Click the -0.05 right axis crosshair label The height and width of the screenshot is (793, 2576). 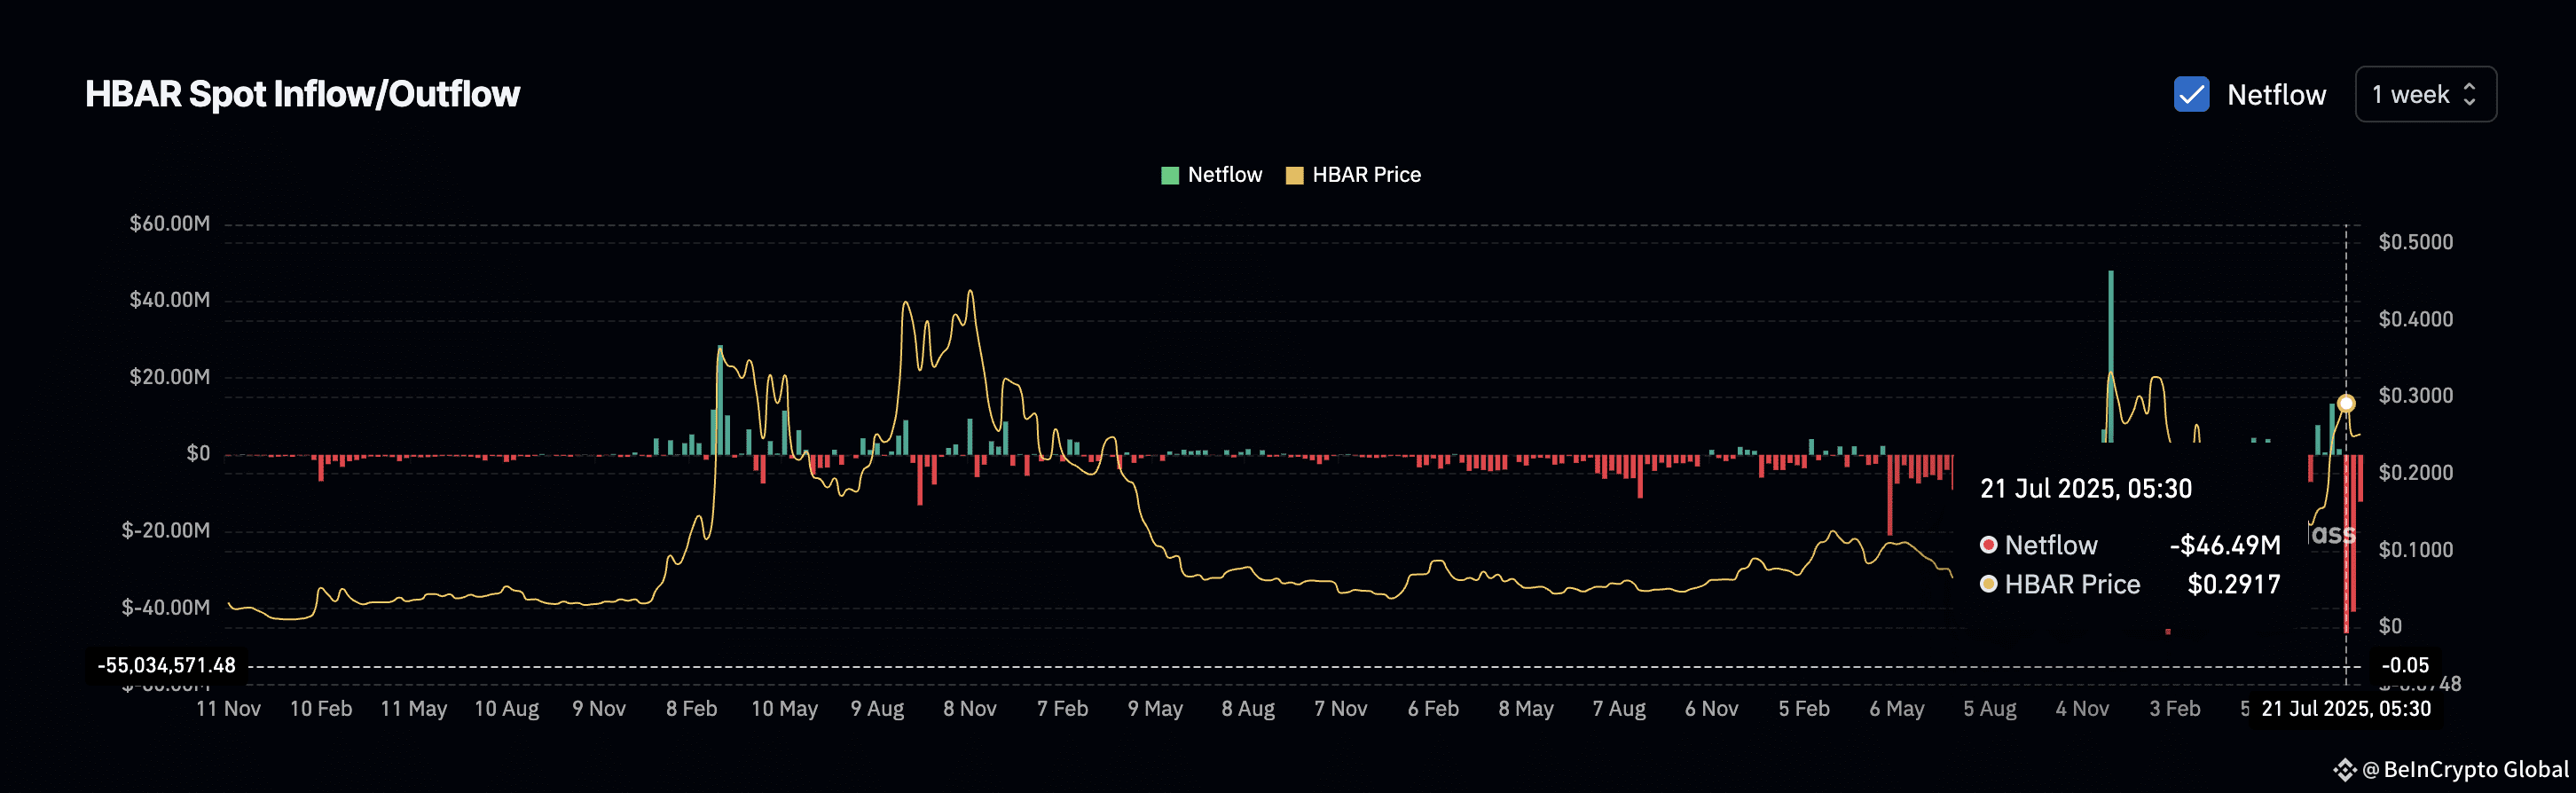click(x=2405, y=665)
